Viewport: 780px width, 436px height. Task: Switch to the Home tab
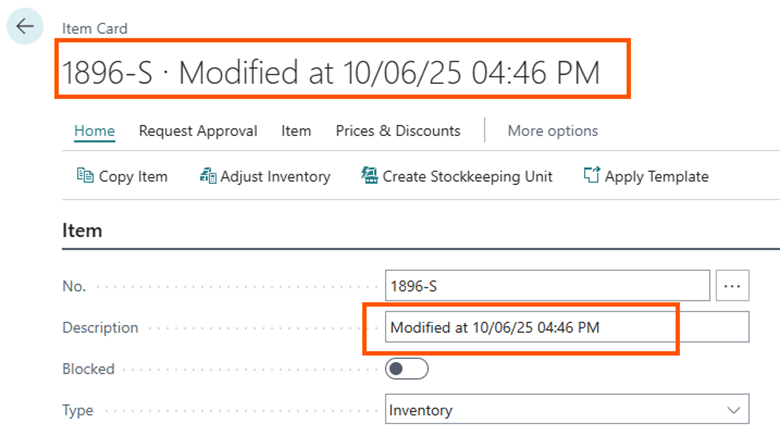click(94, 131)
